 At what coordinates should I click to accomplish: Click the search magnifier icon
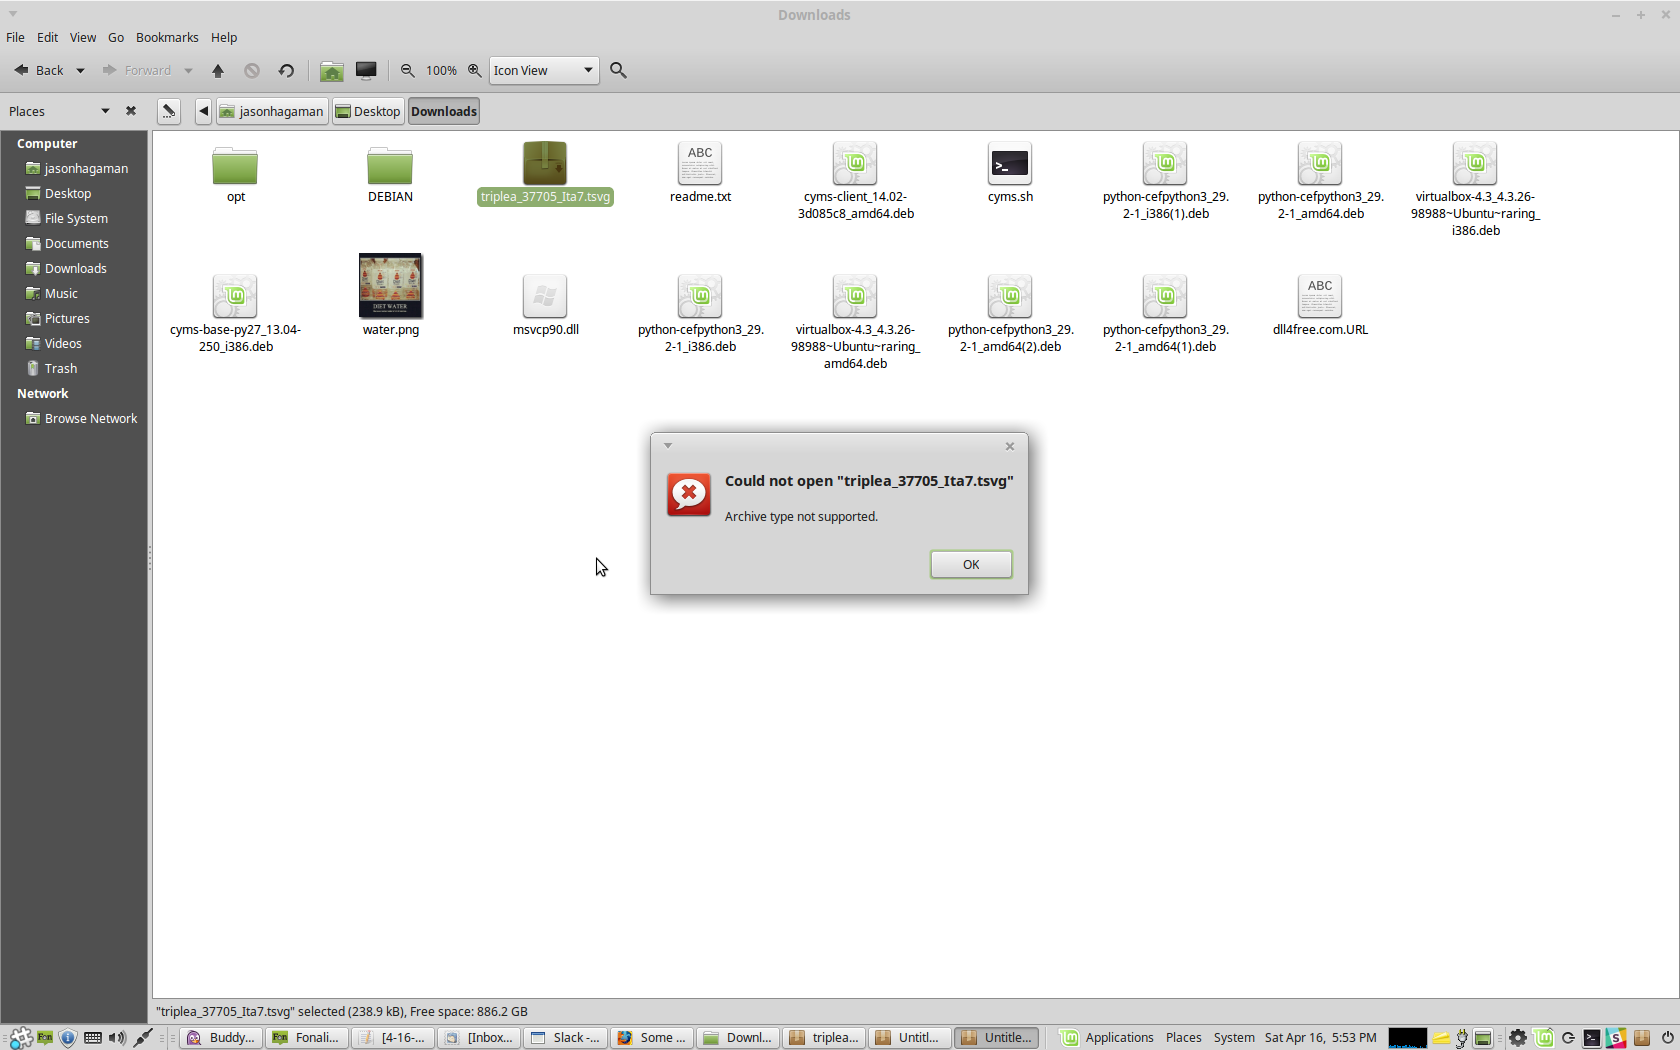(x=618, y=70)
